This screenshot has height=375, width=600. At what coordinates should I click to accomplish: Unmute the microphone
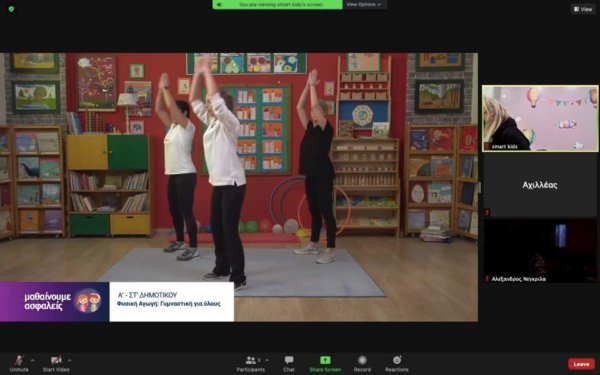click(x=19, y=364)
